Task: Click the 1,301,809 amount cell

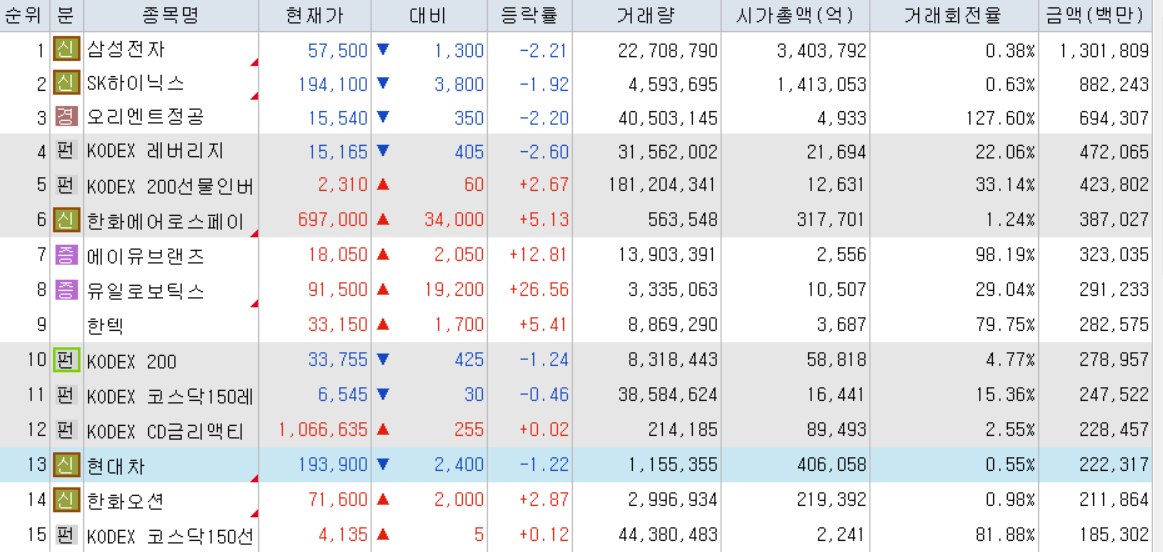Action: [1104, 50]
